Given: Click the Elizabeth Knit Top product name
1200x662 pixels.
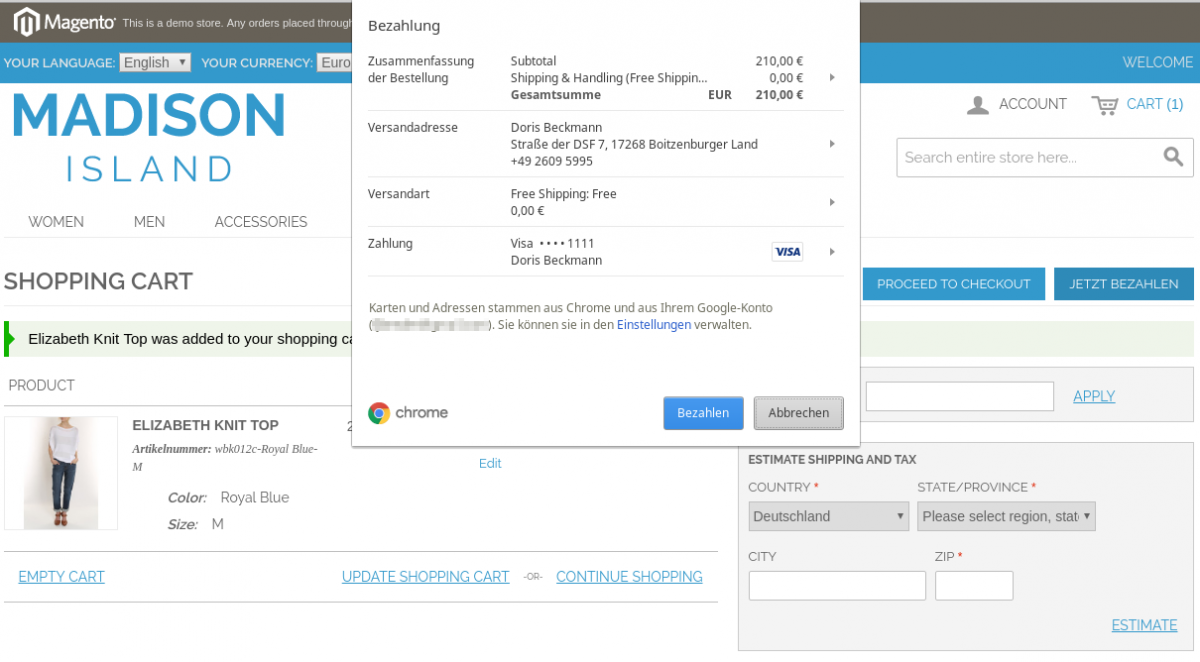Looking at the screenshot, I should click(206, 425).
